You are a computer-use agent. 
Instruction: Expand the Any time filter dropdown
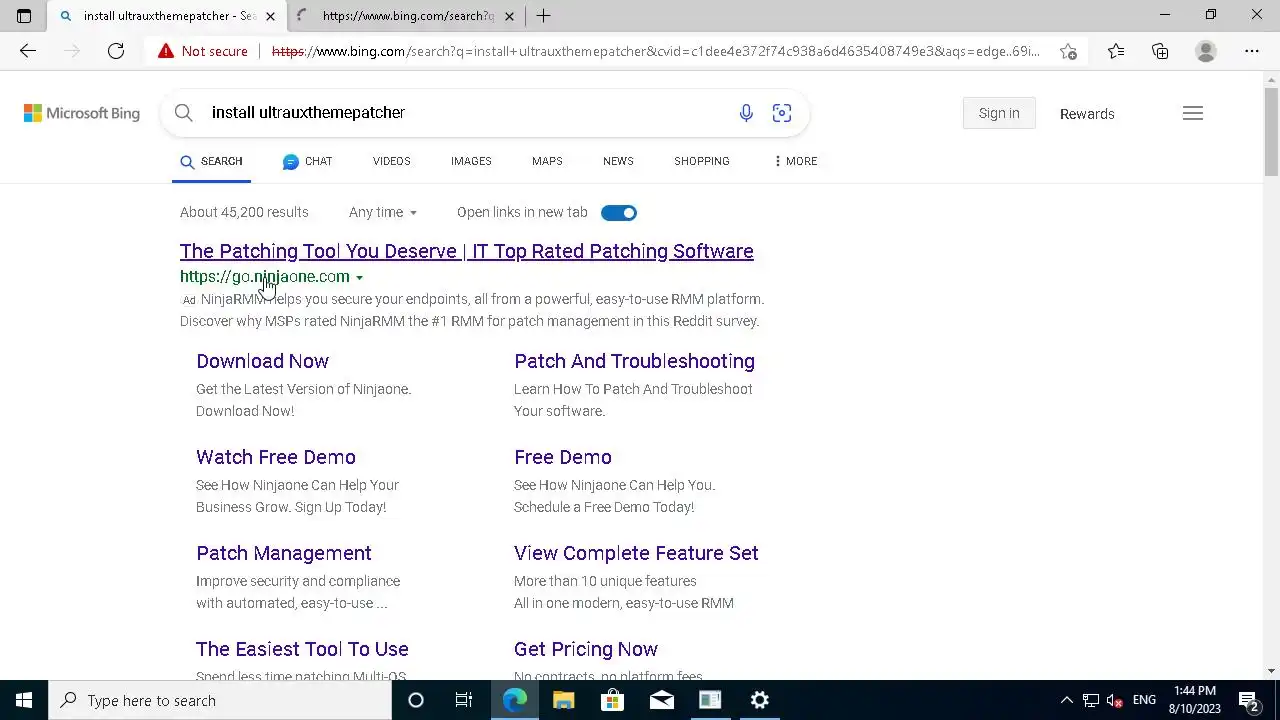(x=383, y=212)
